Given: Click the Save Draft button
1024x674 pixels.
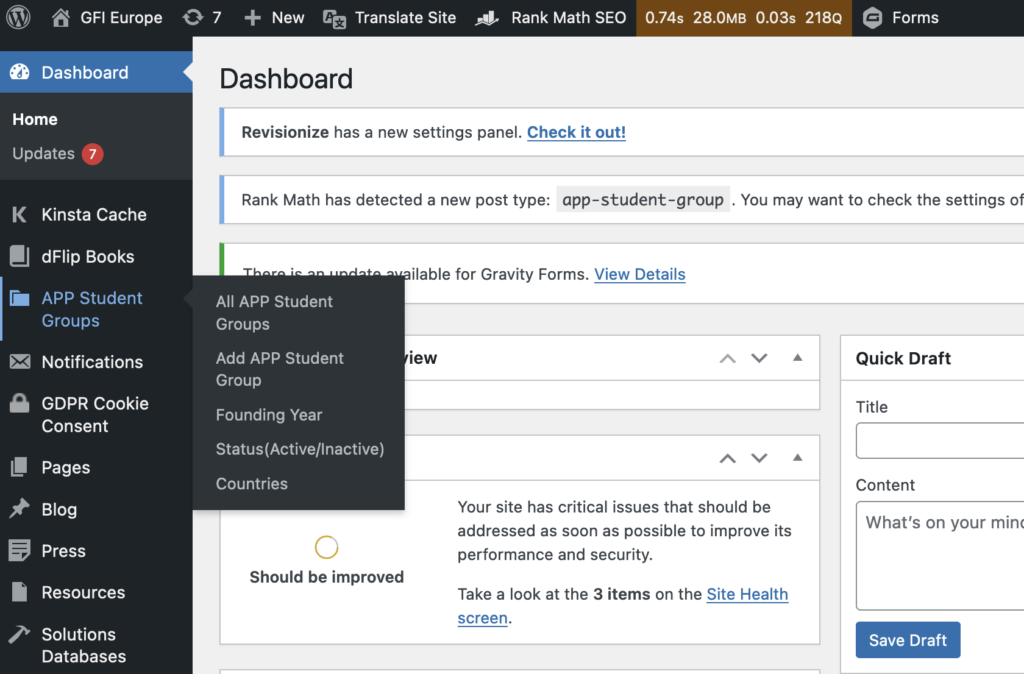Looking at the screenshot, I should point(908,640).
